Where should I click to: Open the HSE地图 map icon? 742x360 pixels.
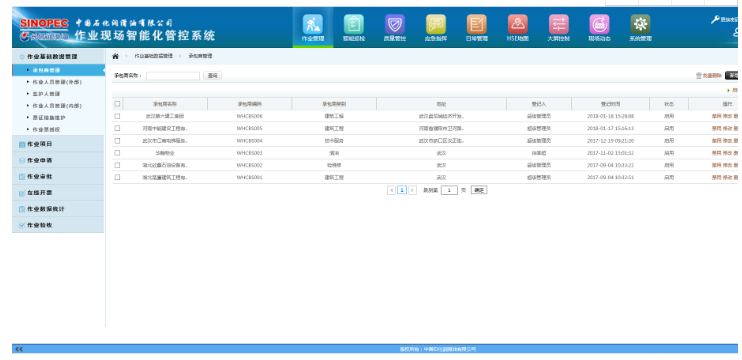coord(518,24)
